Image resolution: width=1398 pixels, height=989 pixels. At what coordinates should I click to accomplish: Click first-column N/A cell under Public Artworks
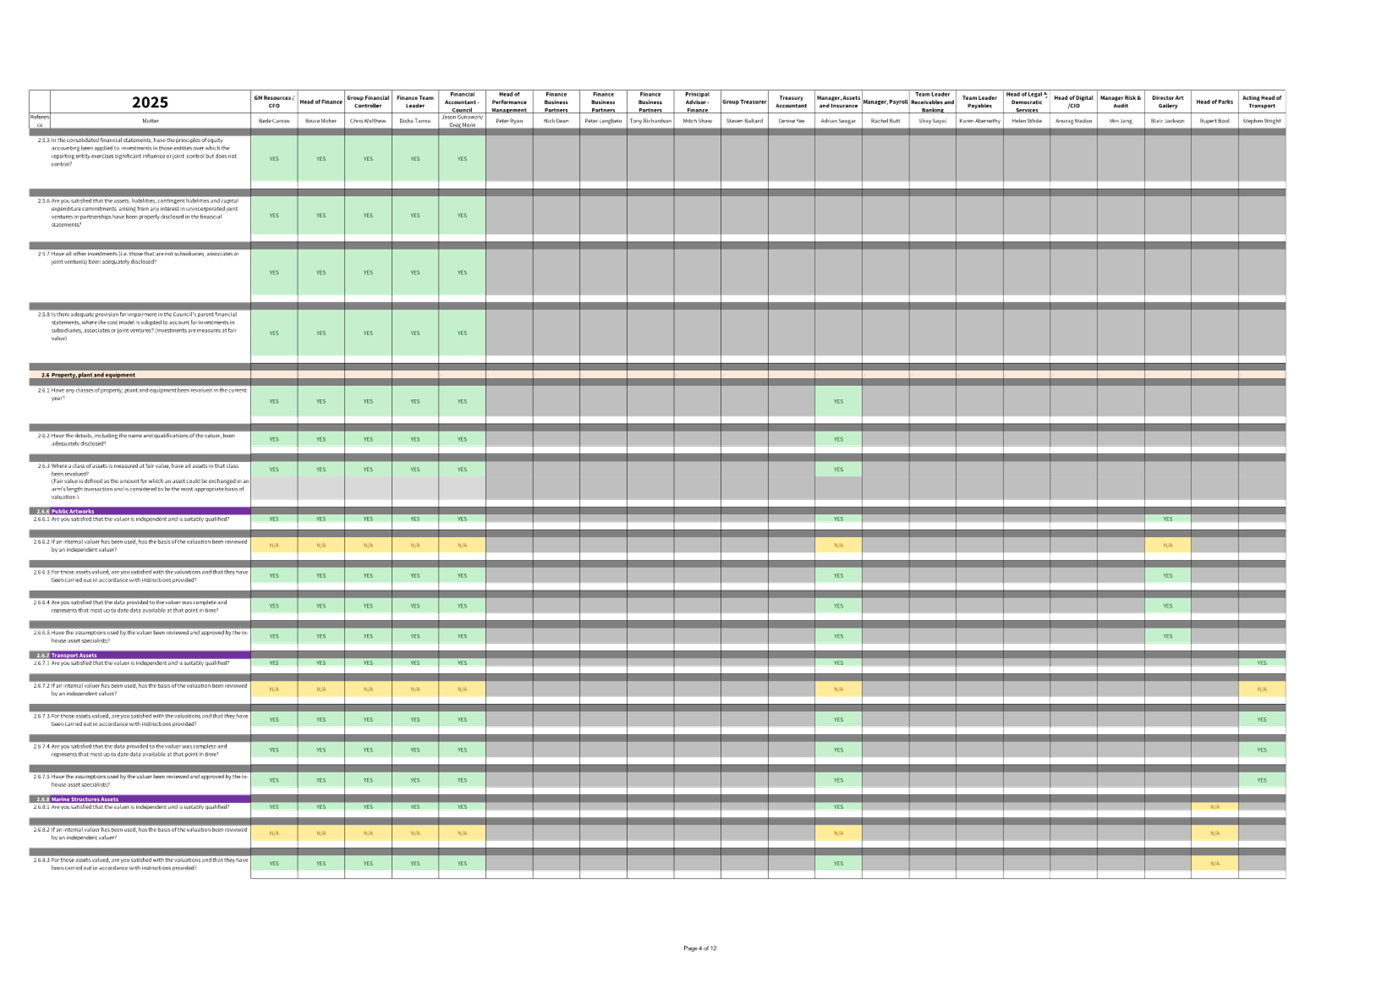[274, 545]
